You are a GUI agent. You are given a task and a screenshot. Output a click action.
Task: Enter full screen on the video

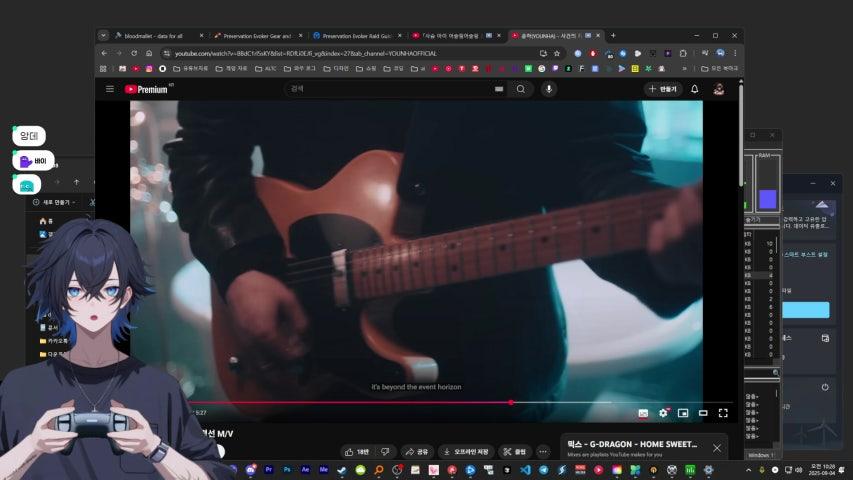click(723, 413)
